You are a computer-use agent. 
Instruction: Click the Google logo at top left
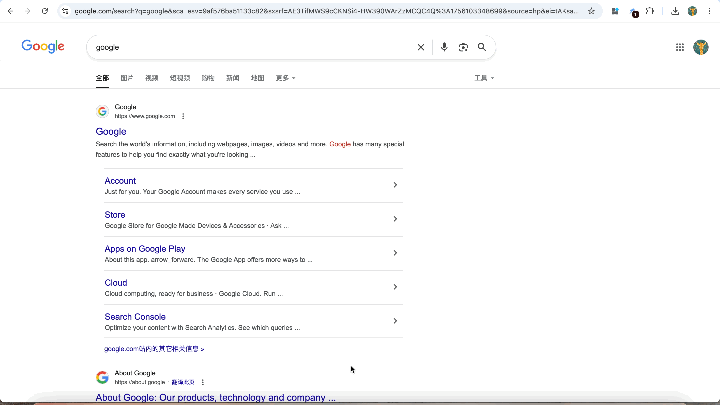42,47
